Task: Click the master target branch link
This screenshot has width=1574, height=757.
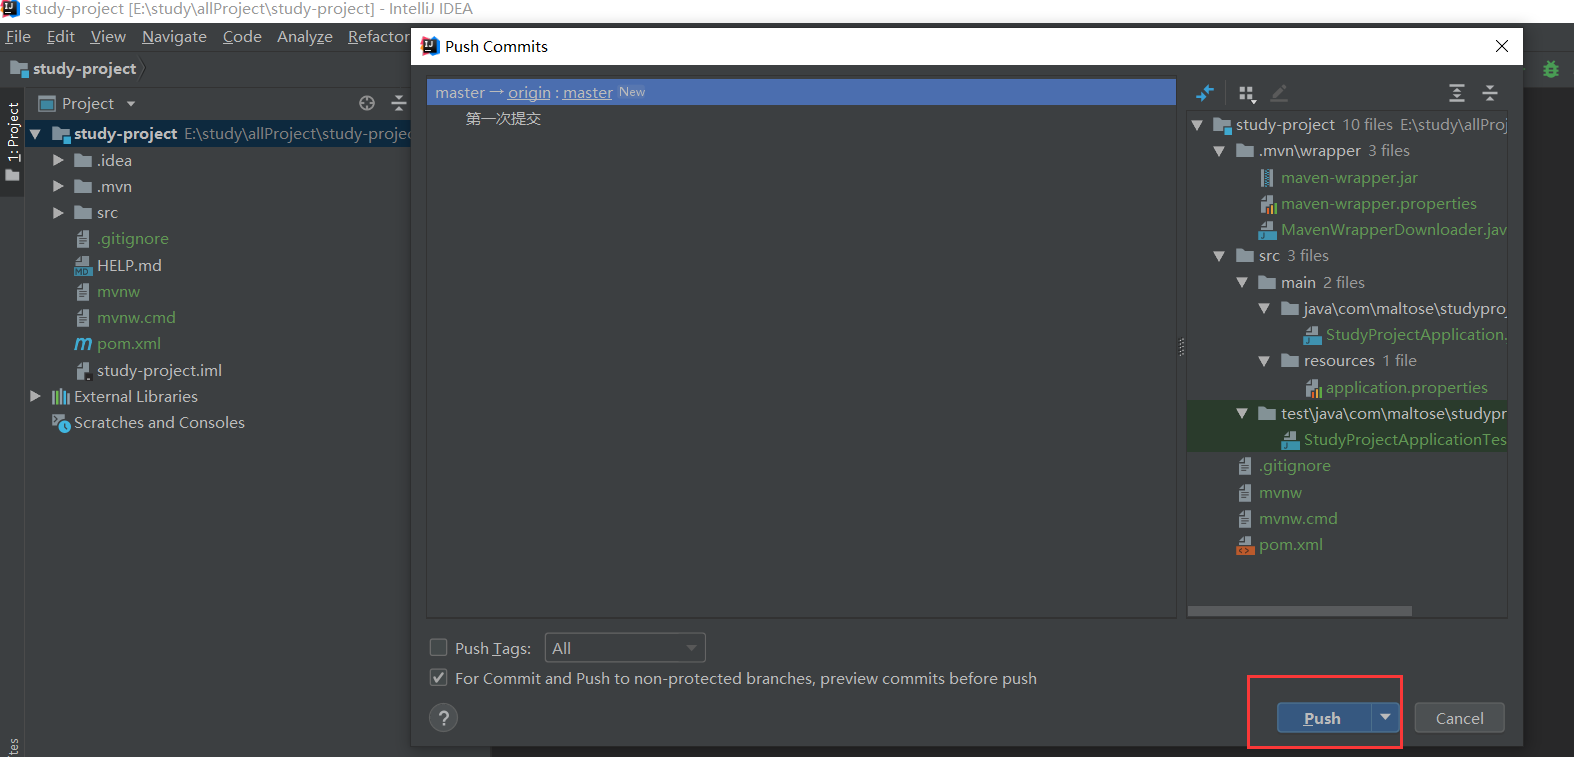Action: [588, 92]
